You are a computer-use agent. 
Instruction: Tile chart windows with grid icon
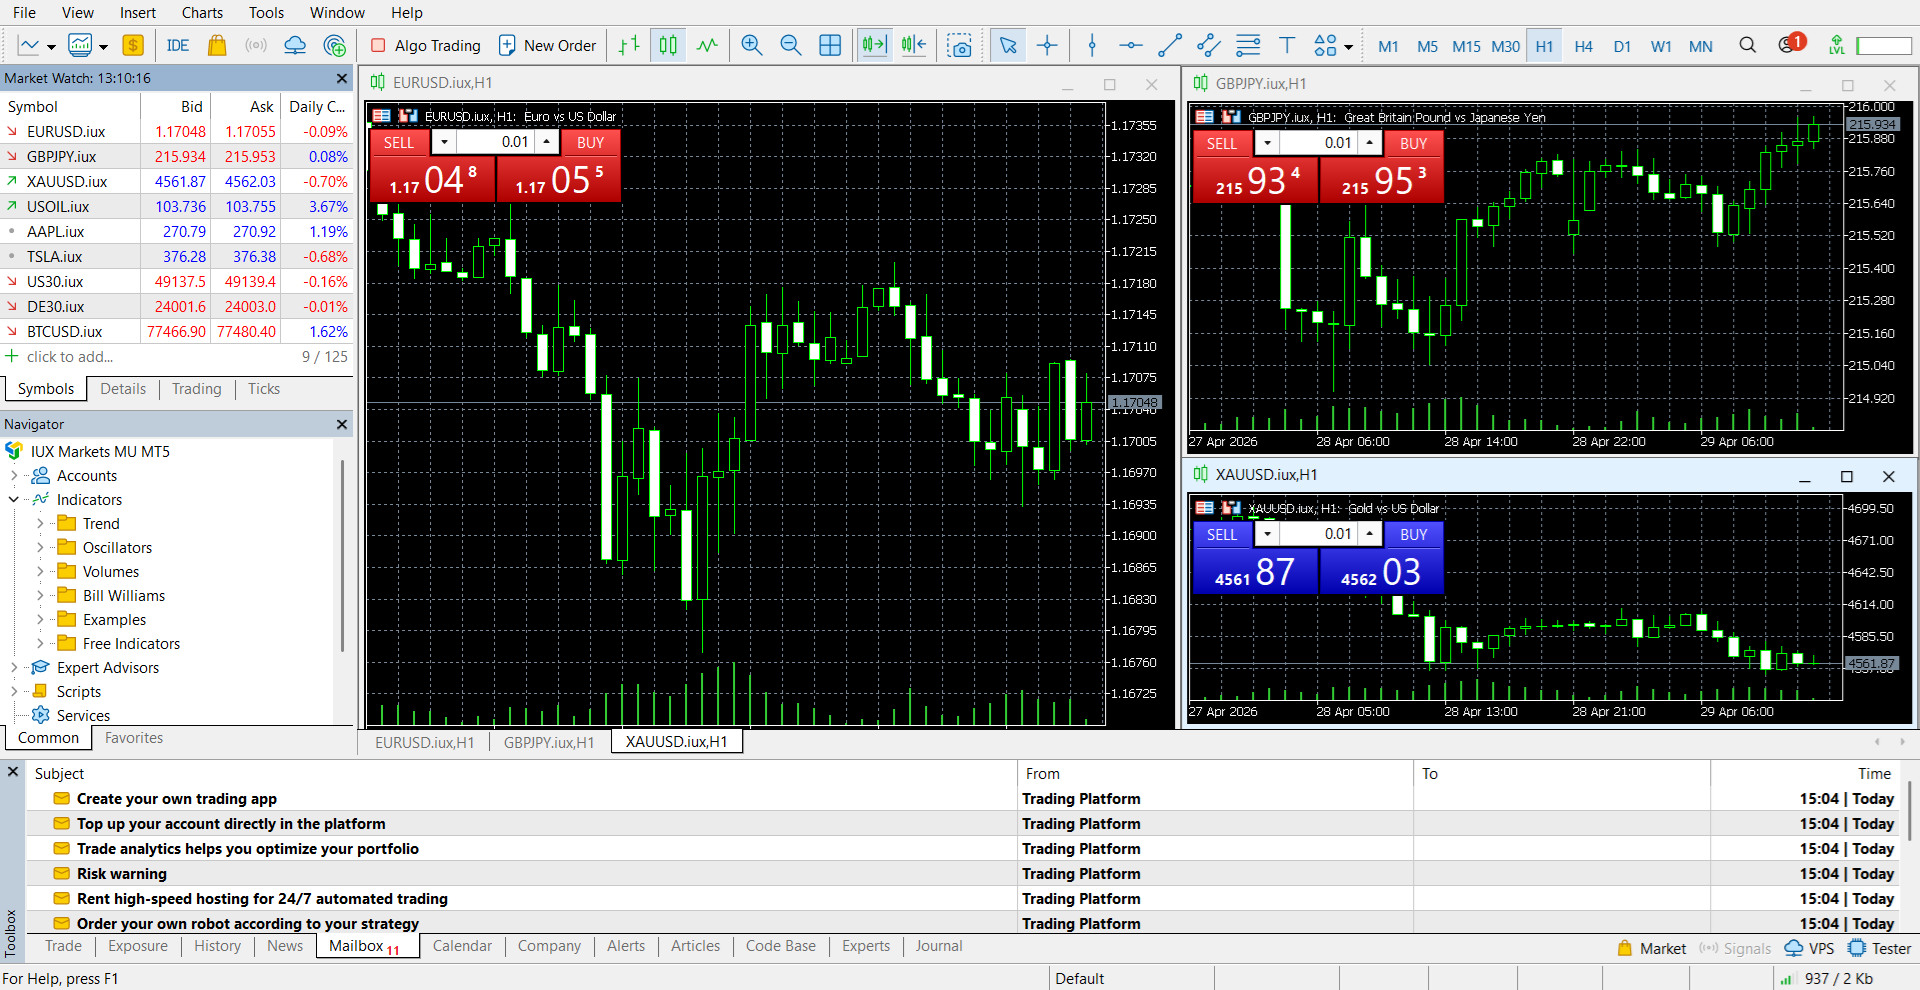tap(830, 45)
